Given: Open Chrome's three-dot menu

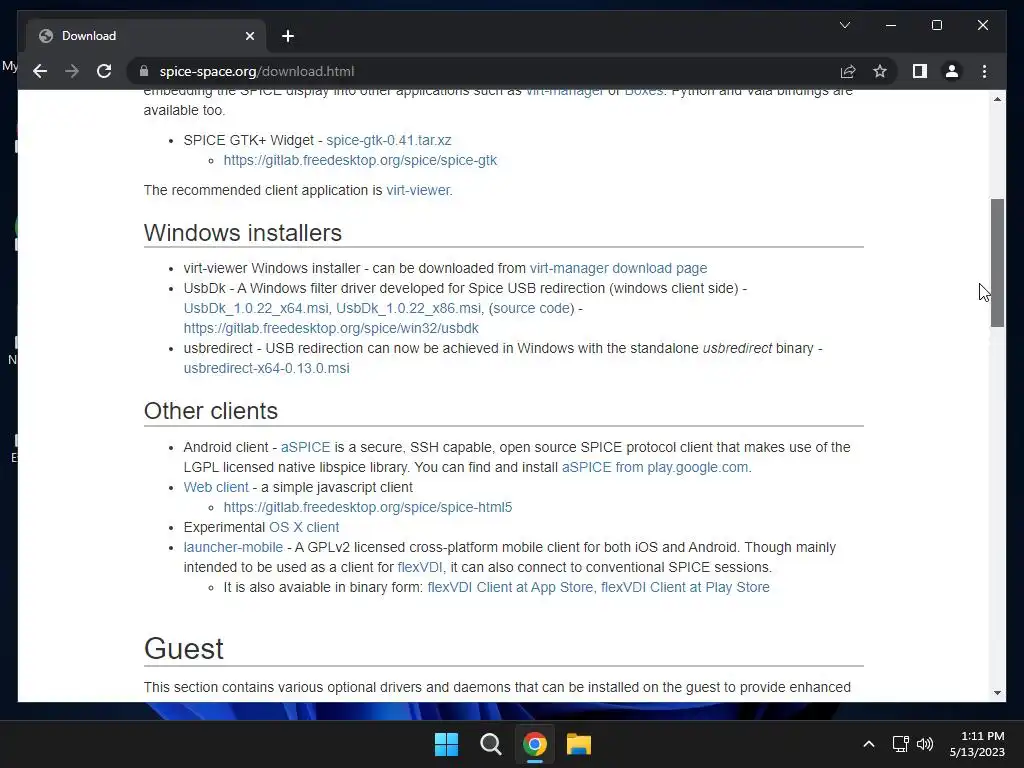Looking at the screenshot, I should [x=984, y=71].
